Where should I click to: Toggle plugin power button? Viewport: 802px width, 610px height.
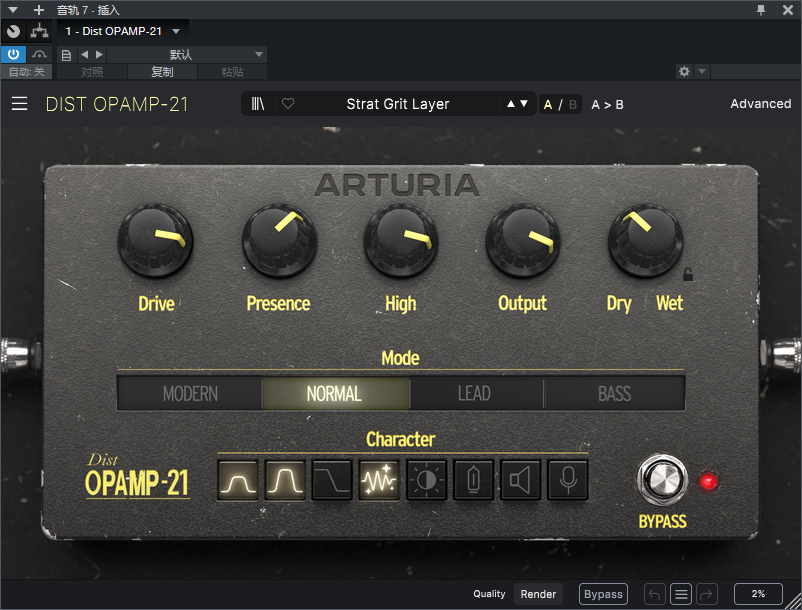[13, 54]
